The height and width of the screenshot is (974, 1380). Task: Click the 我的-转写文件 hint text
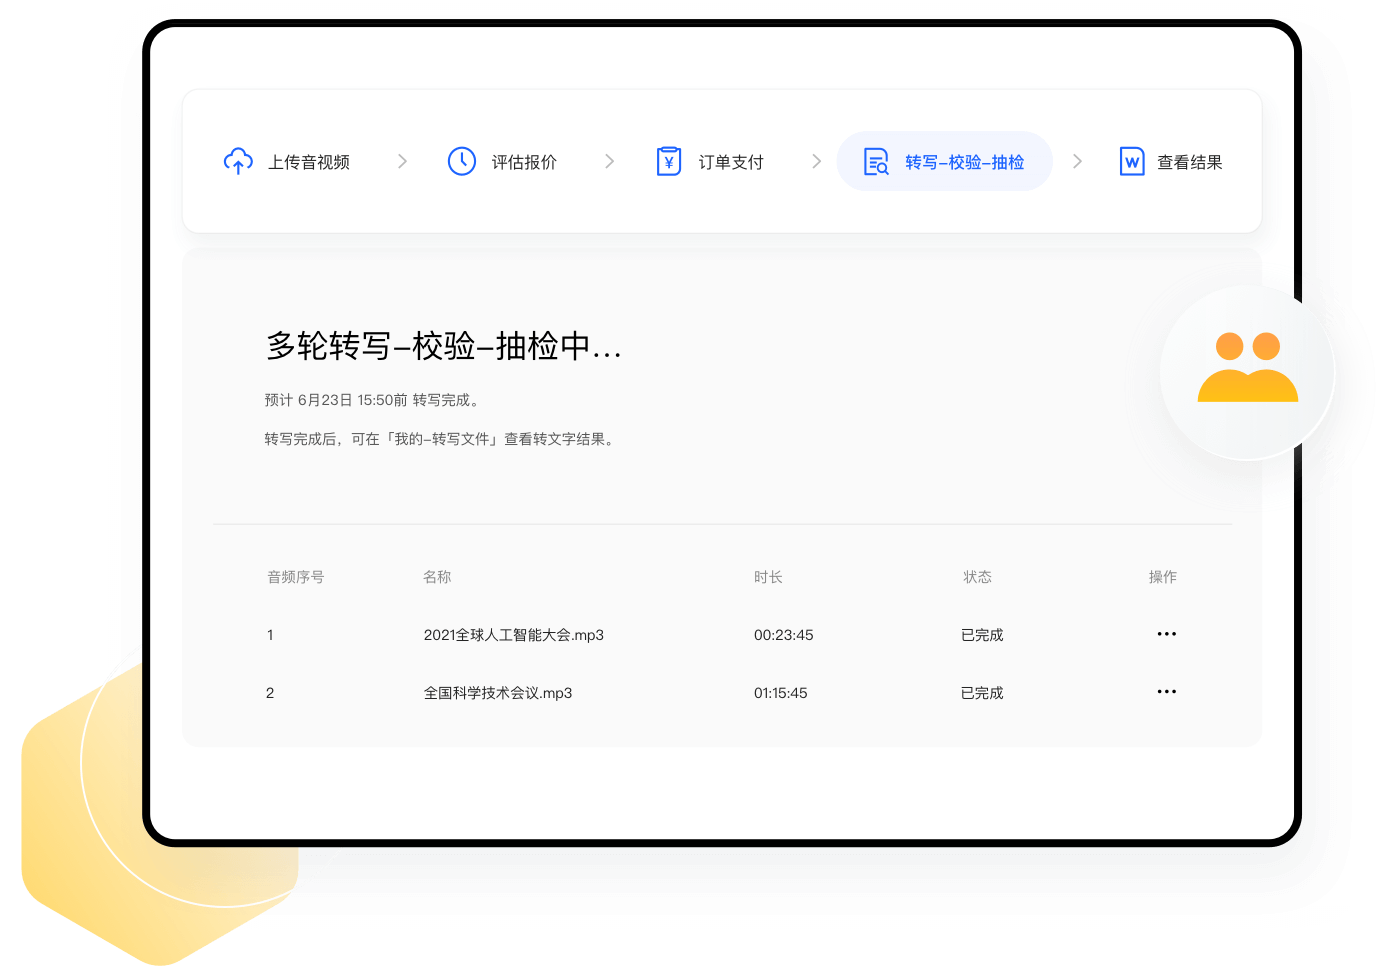click(441, 439)
